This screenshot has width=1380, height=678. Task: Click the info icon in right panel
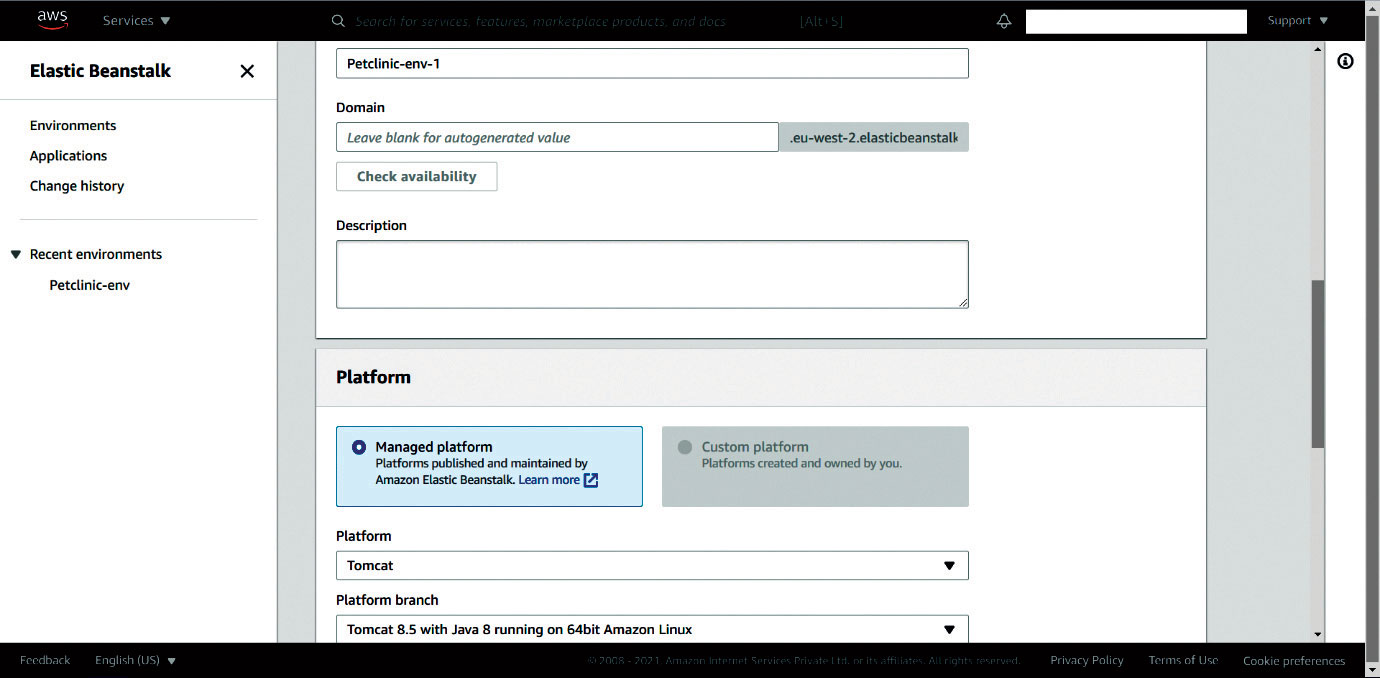(1345, 62)
